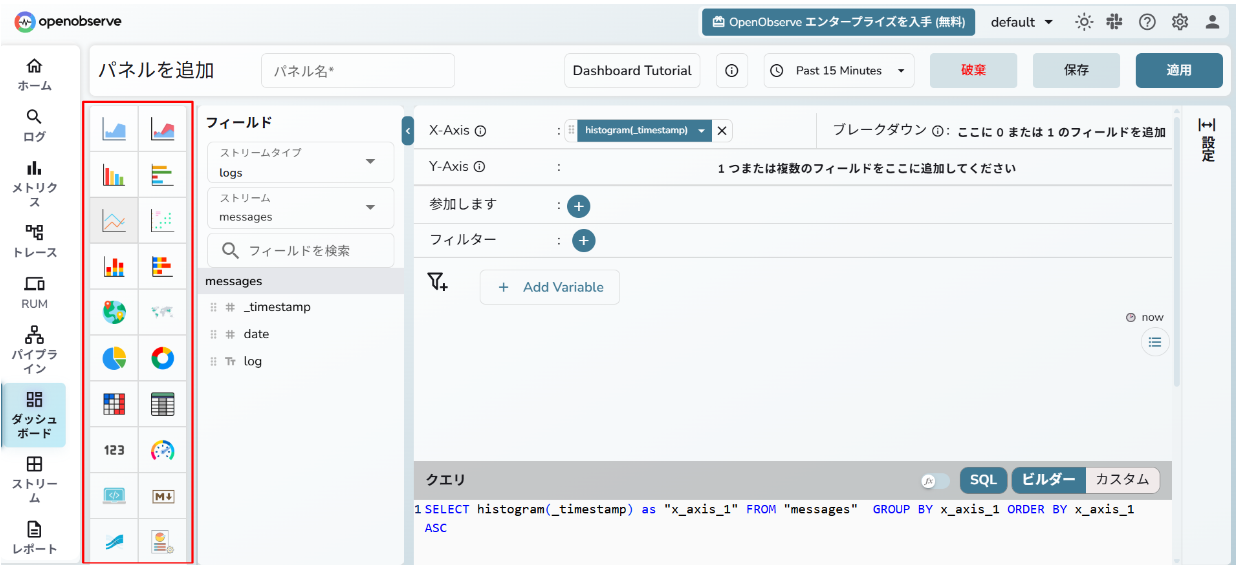Open ダッシュボード in sidebar
Viewport: 1237px width, 565px height.
pyautogui.click(x=34, y=415)
